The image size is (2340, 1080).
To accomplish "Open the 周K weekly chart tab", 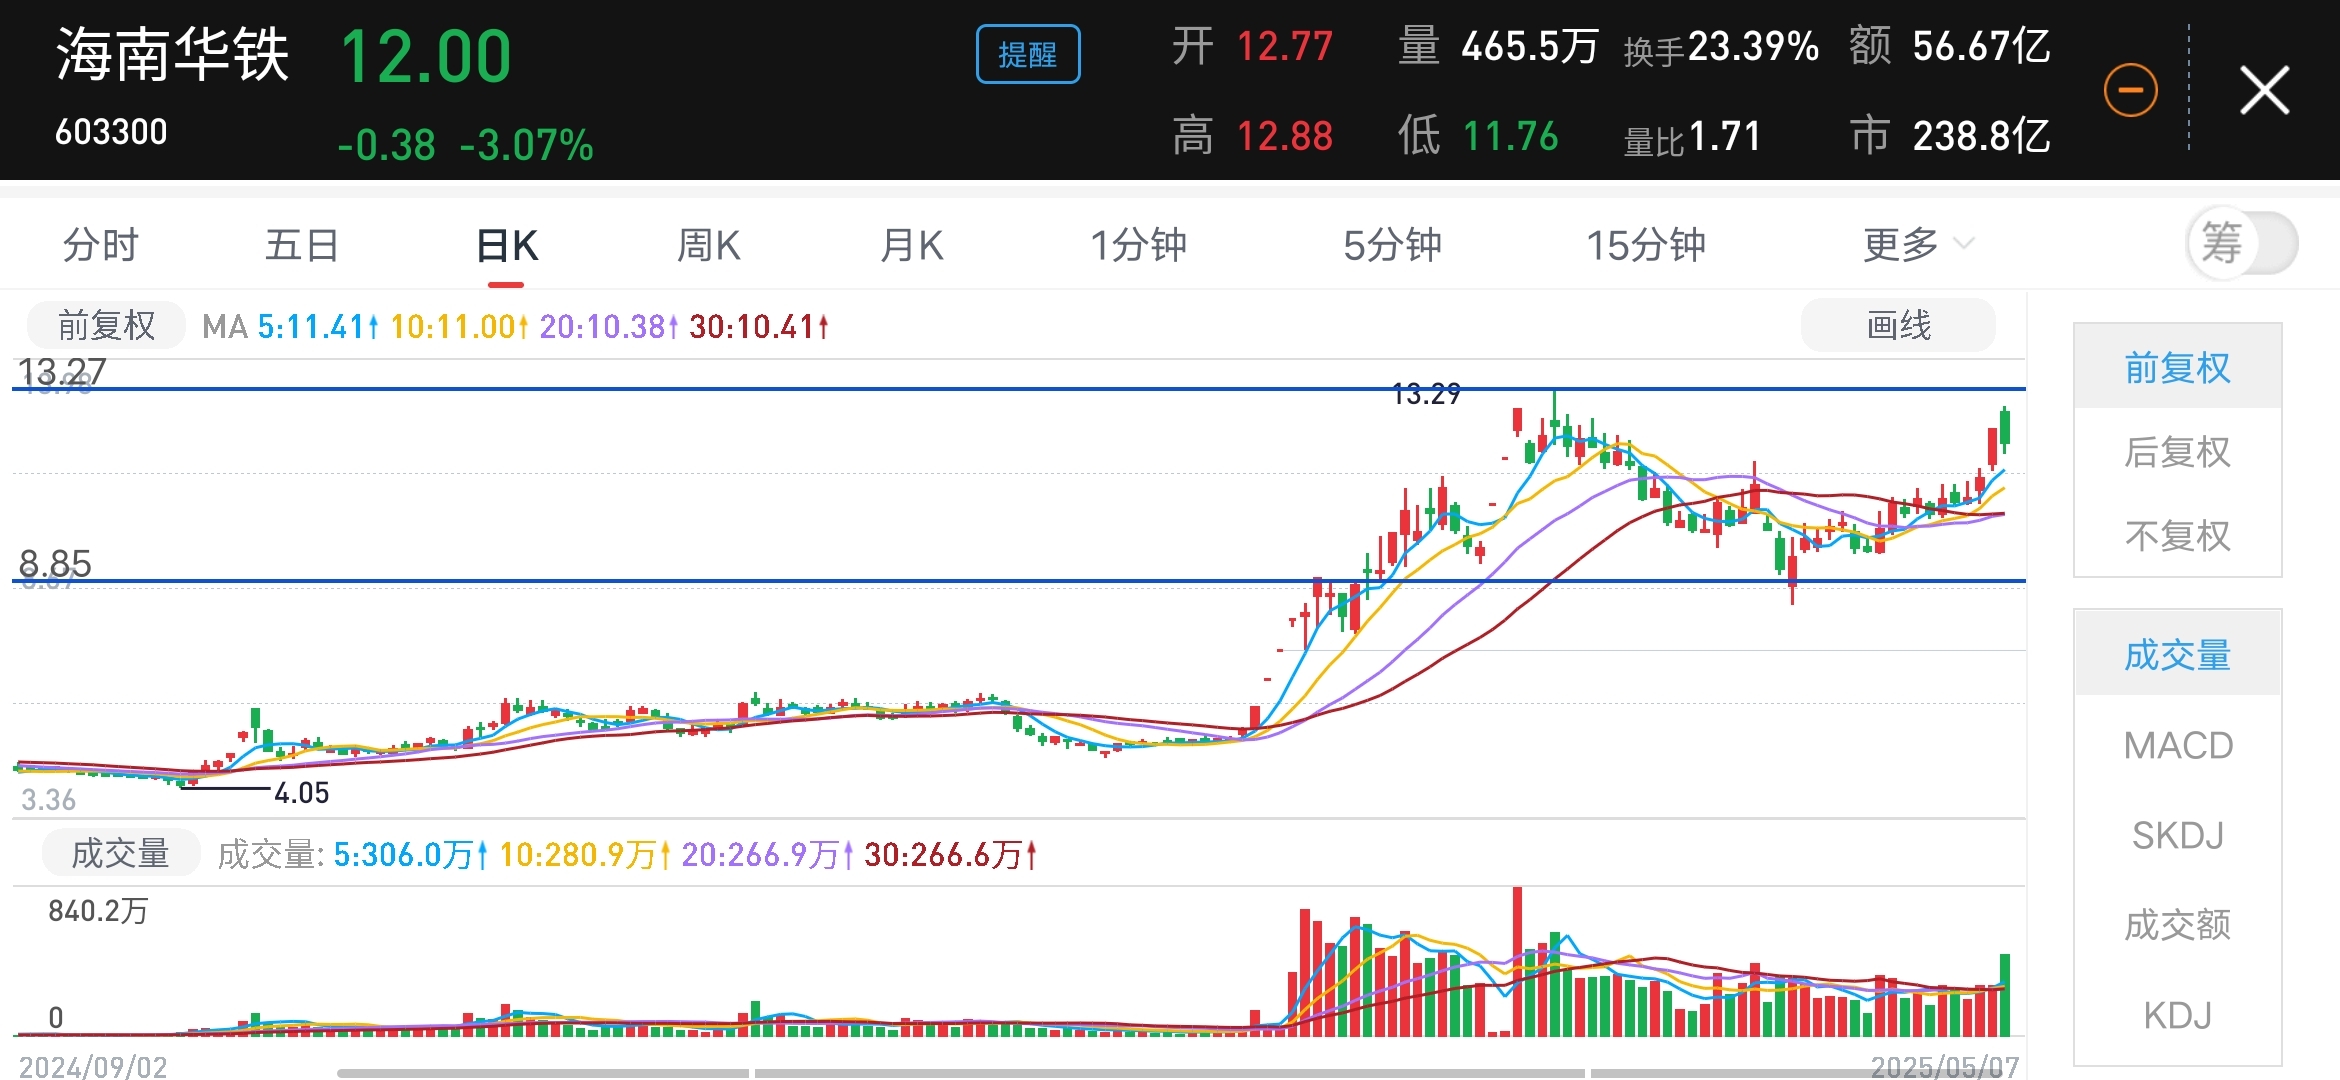I will (709, 245).
